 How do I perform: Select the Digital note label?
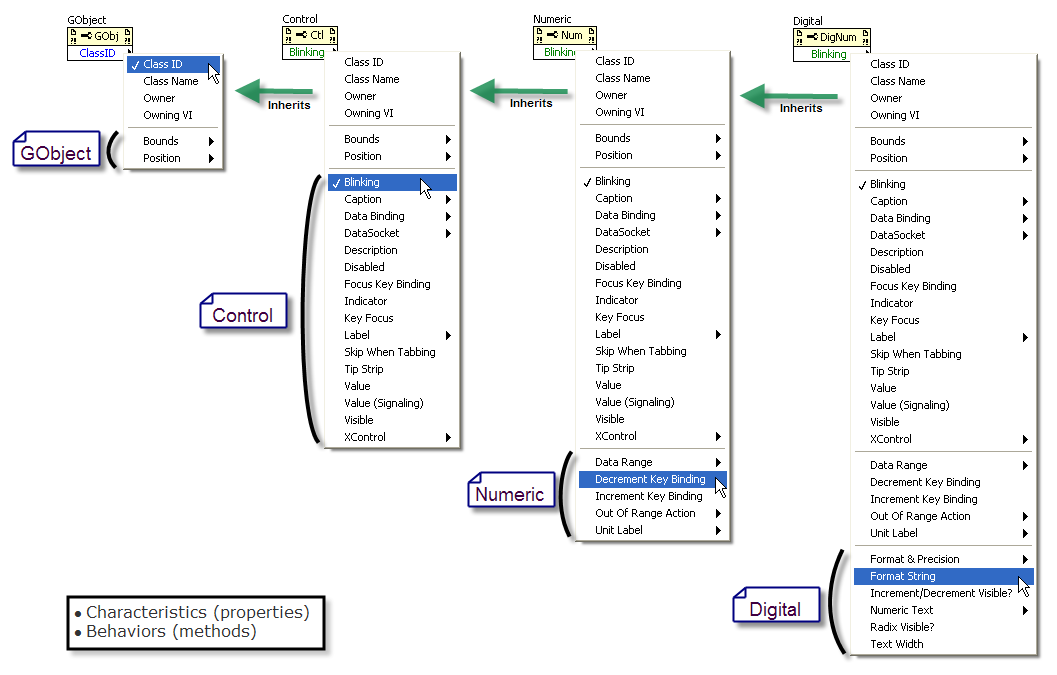click(x=775, y=609)
